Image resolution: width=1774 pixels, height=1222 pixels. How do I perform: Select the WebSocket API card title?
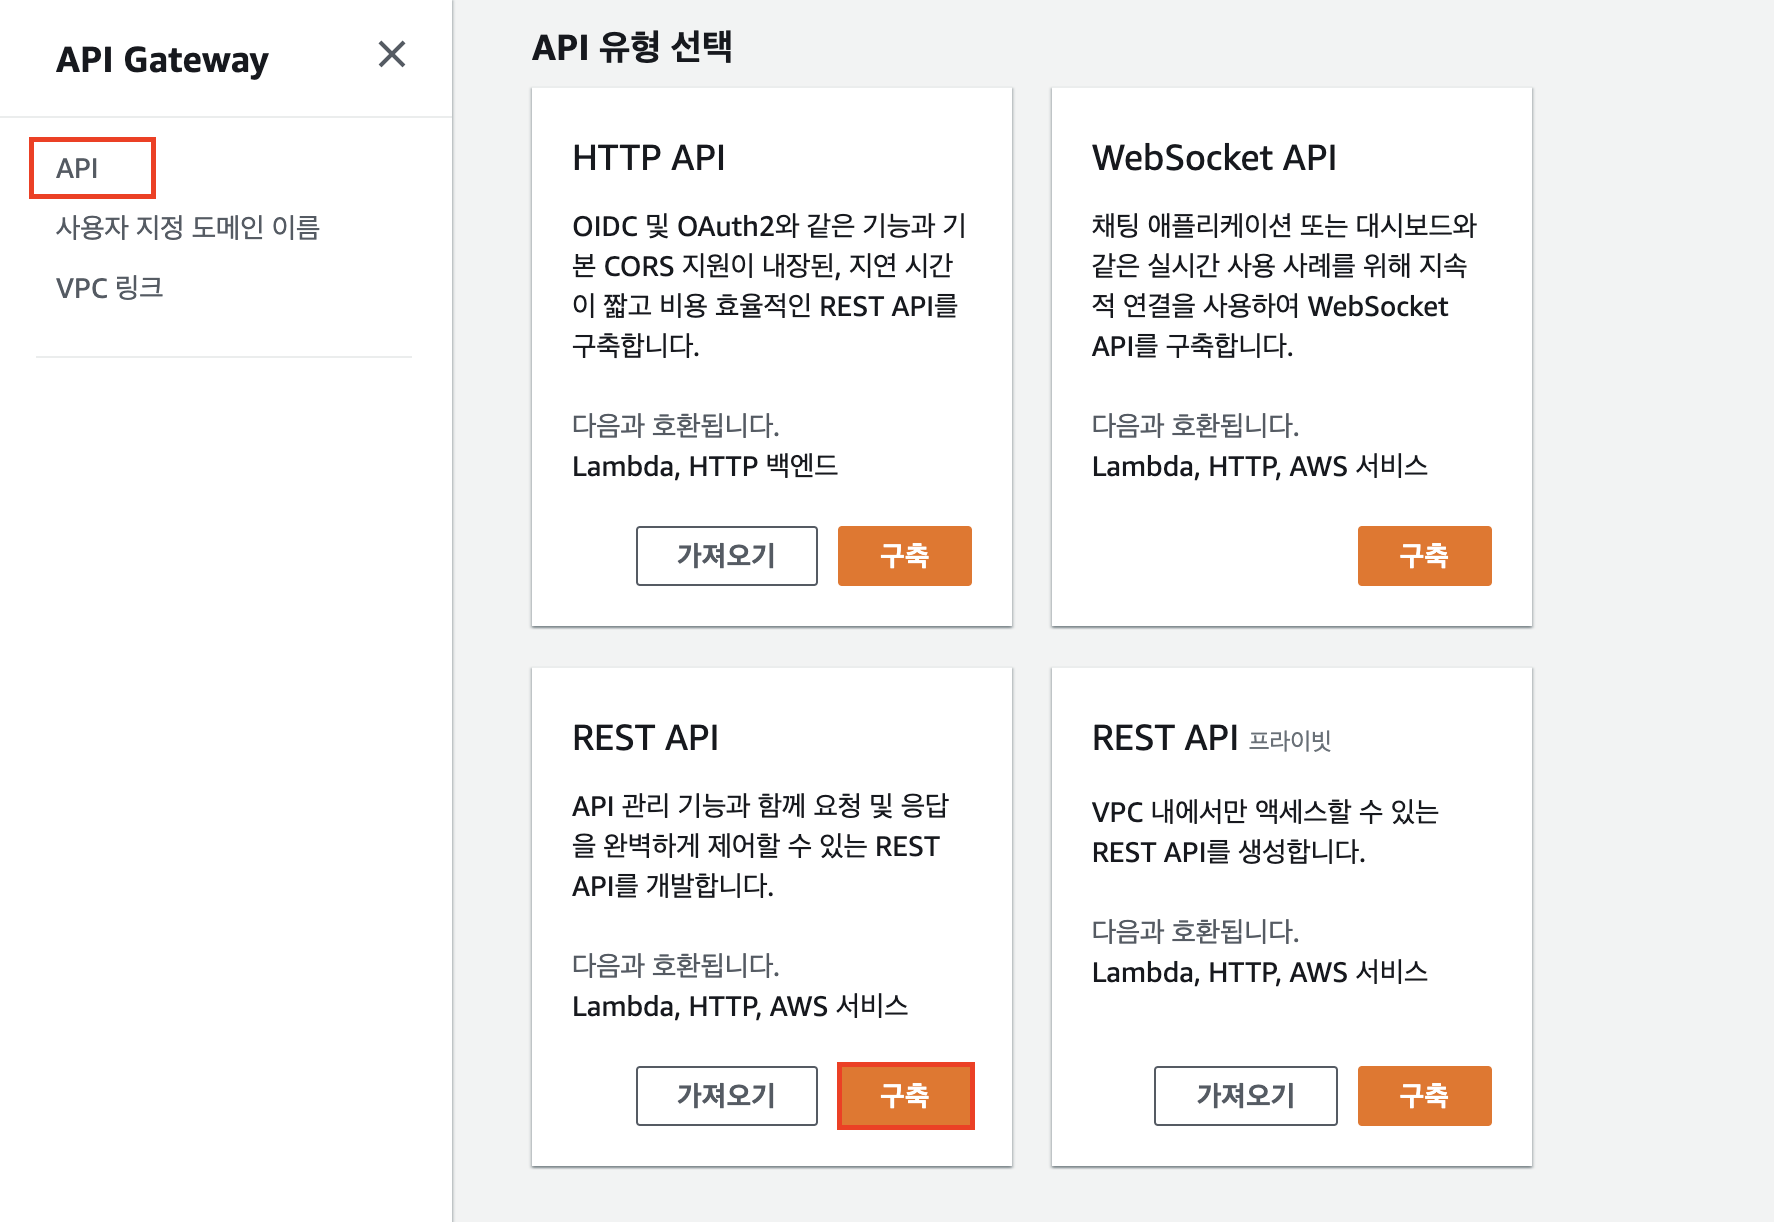click(x=1214, y=158)
